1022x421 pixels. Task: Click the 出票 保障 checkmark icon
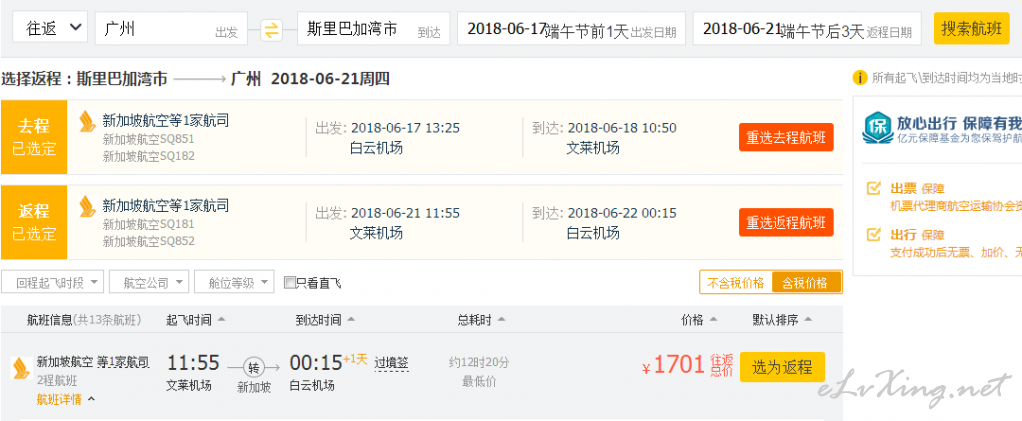pyautogui.click(x=873, y=188)
